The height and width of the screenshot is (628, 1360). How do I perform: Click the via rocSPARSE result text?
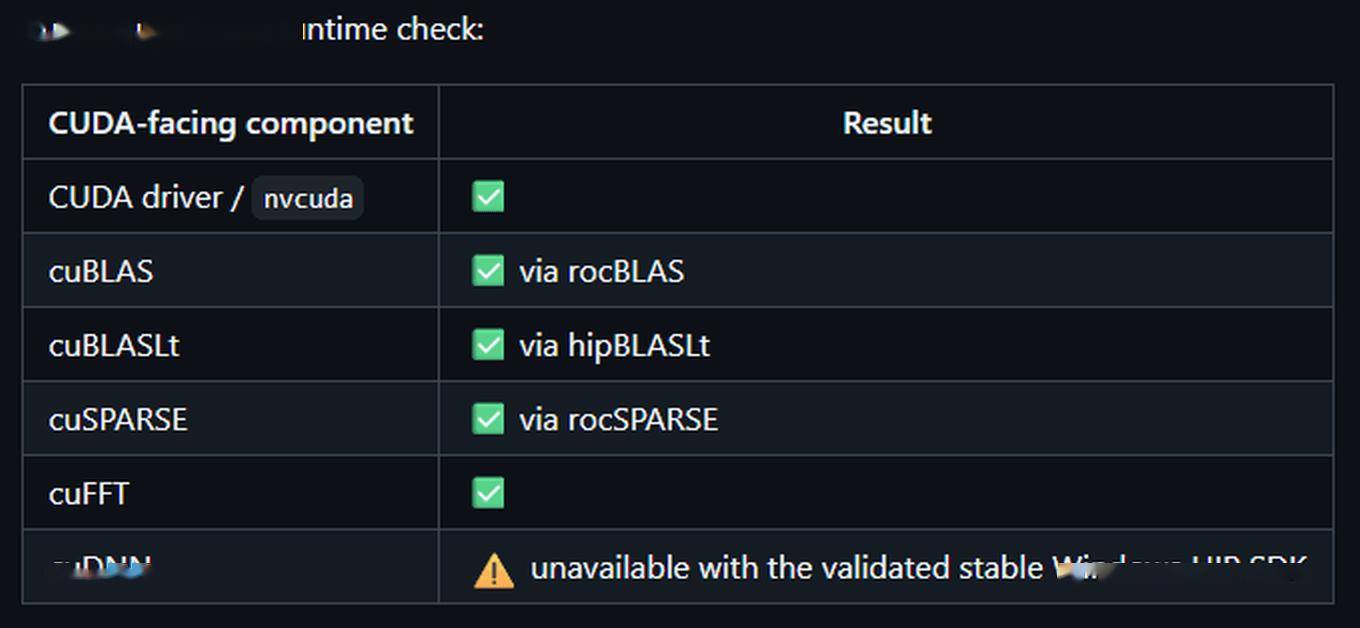618,419
